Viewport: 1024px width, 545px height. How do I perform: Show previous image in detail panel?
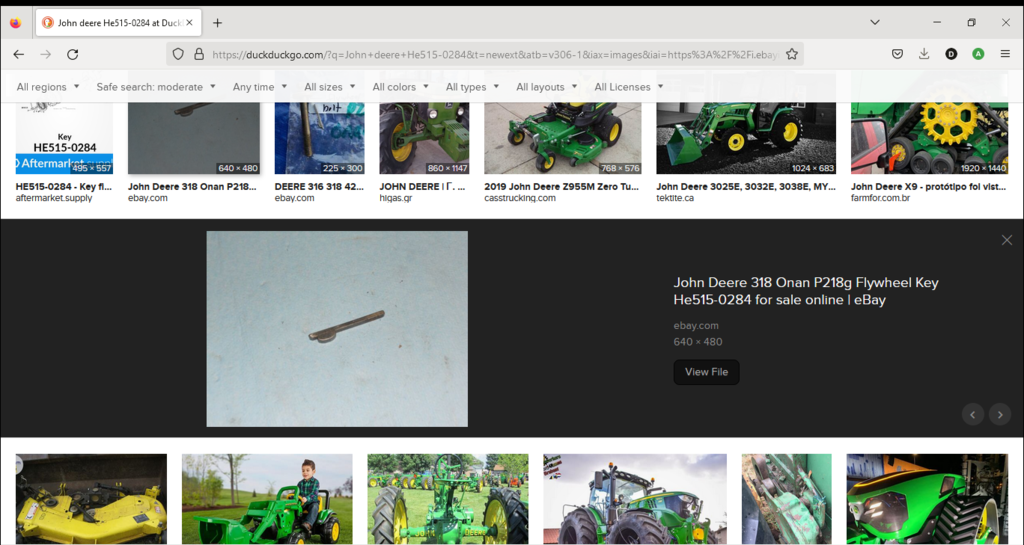[972, 414]
